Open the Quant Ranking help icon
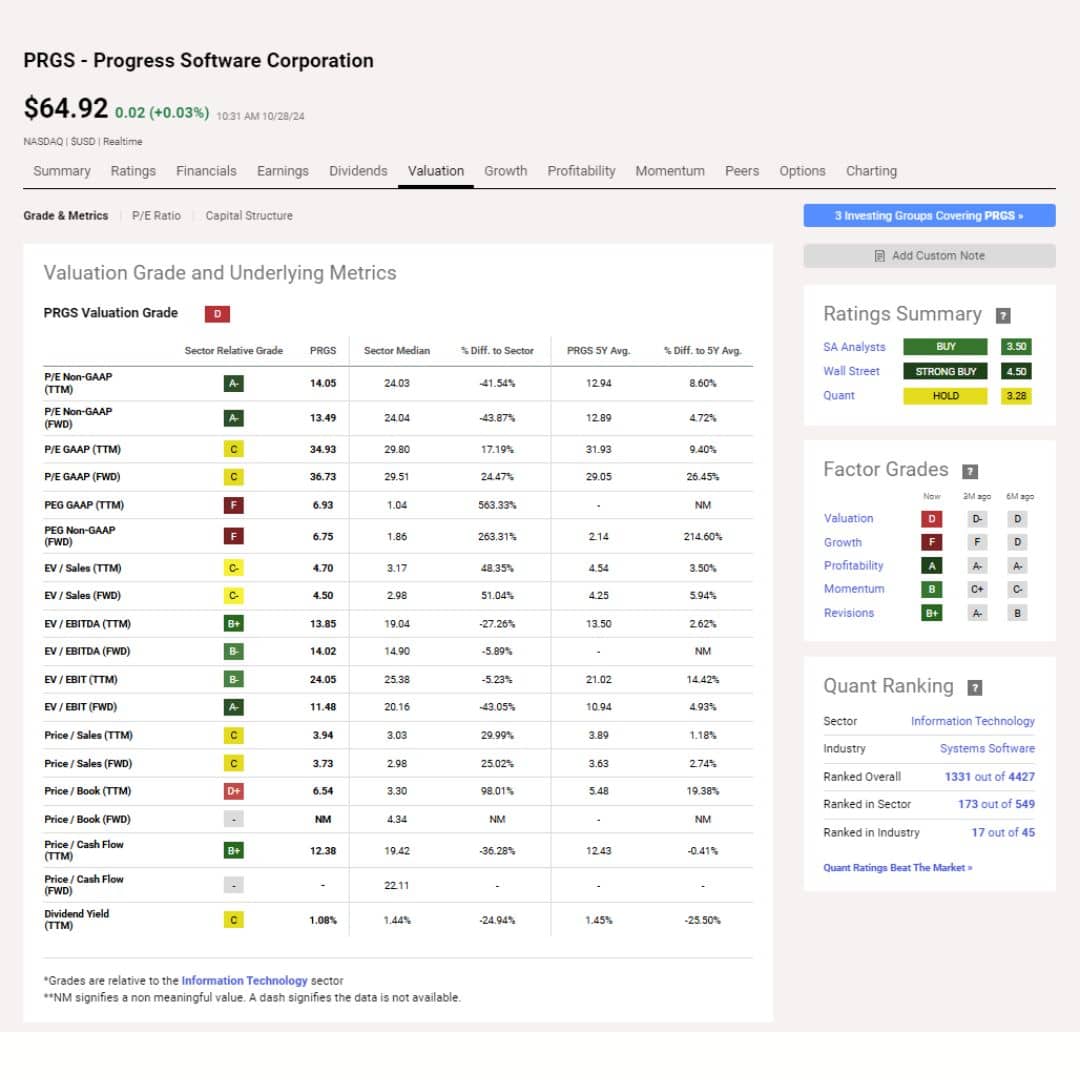The image size is (1080, 1080). [975, 687]
